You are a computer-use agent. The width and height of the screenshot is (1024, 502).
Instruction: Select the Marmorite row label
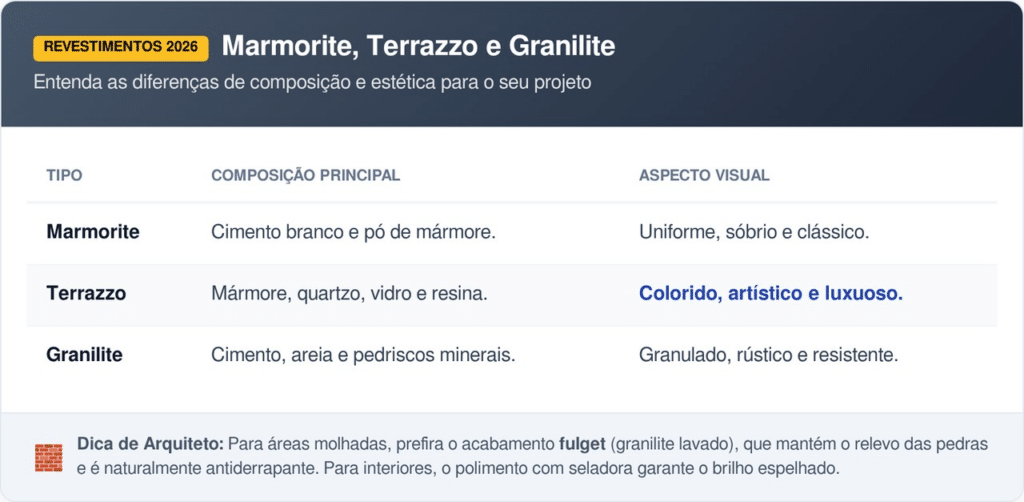click(93, 232)
